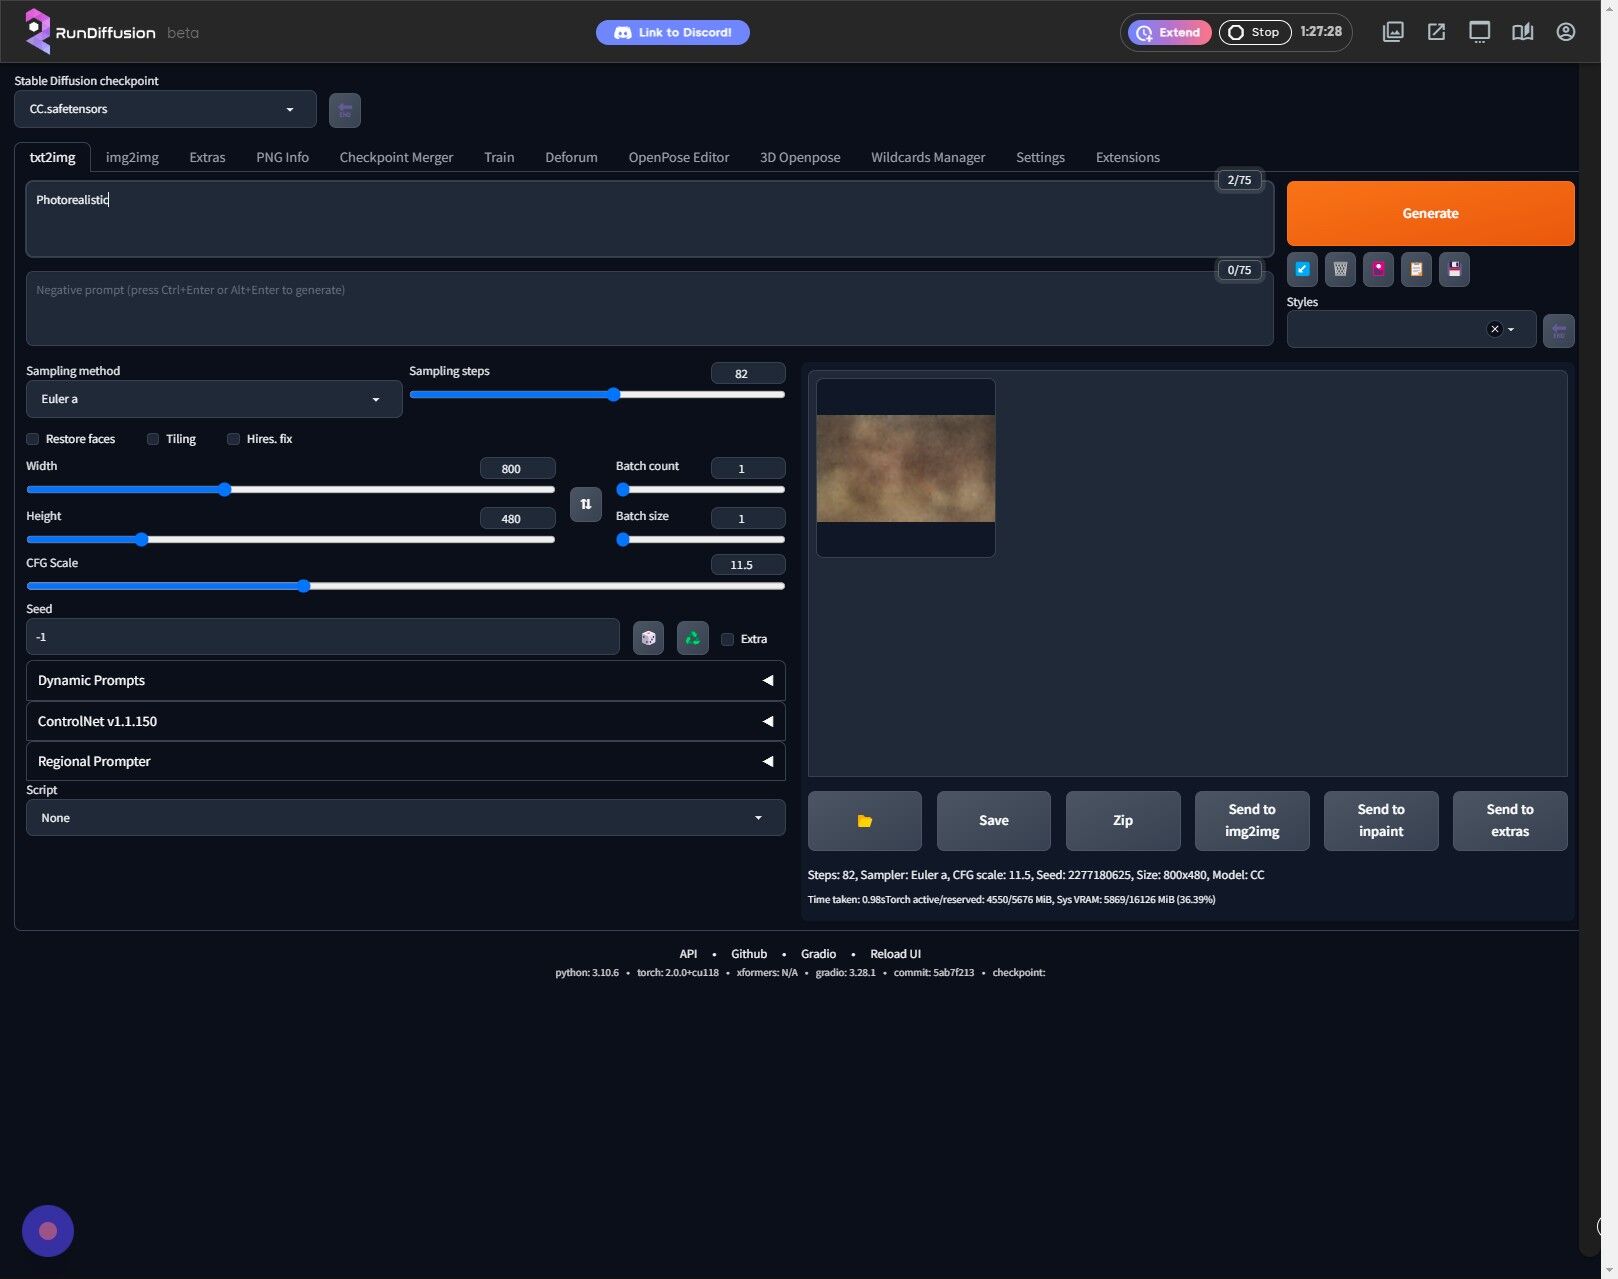Click the generated image thumbnail
This screenshot has height=1279, width=1618.
tap(906, 468)
